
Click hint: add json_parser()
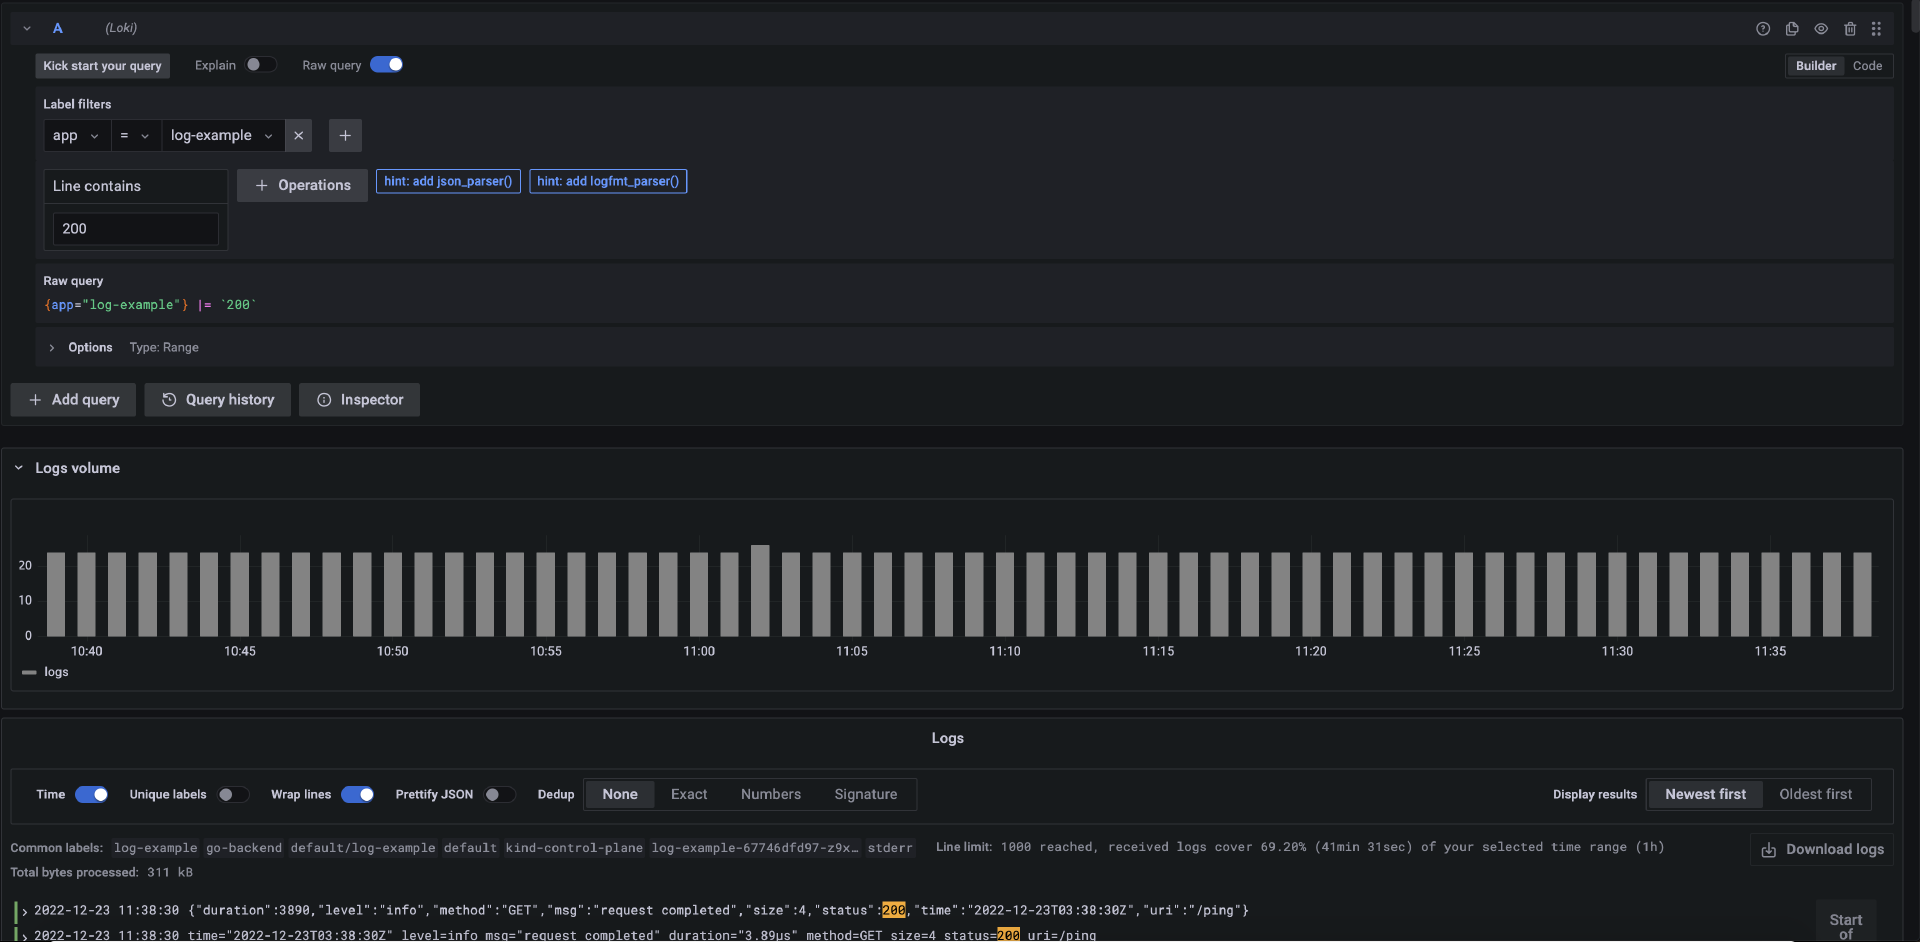tap(448, 182)
